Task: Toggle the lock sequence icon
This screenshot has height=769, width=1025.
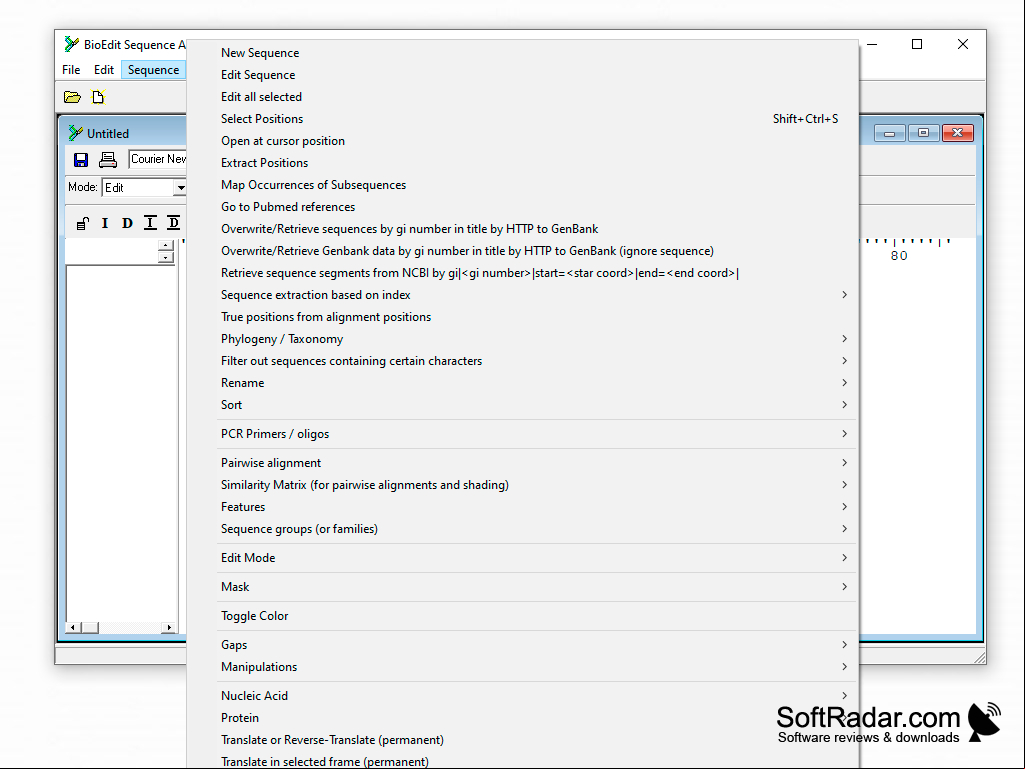Action: pos(82,224)
